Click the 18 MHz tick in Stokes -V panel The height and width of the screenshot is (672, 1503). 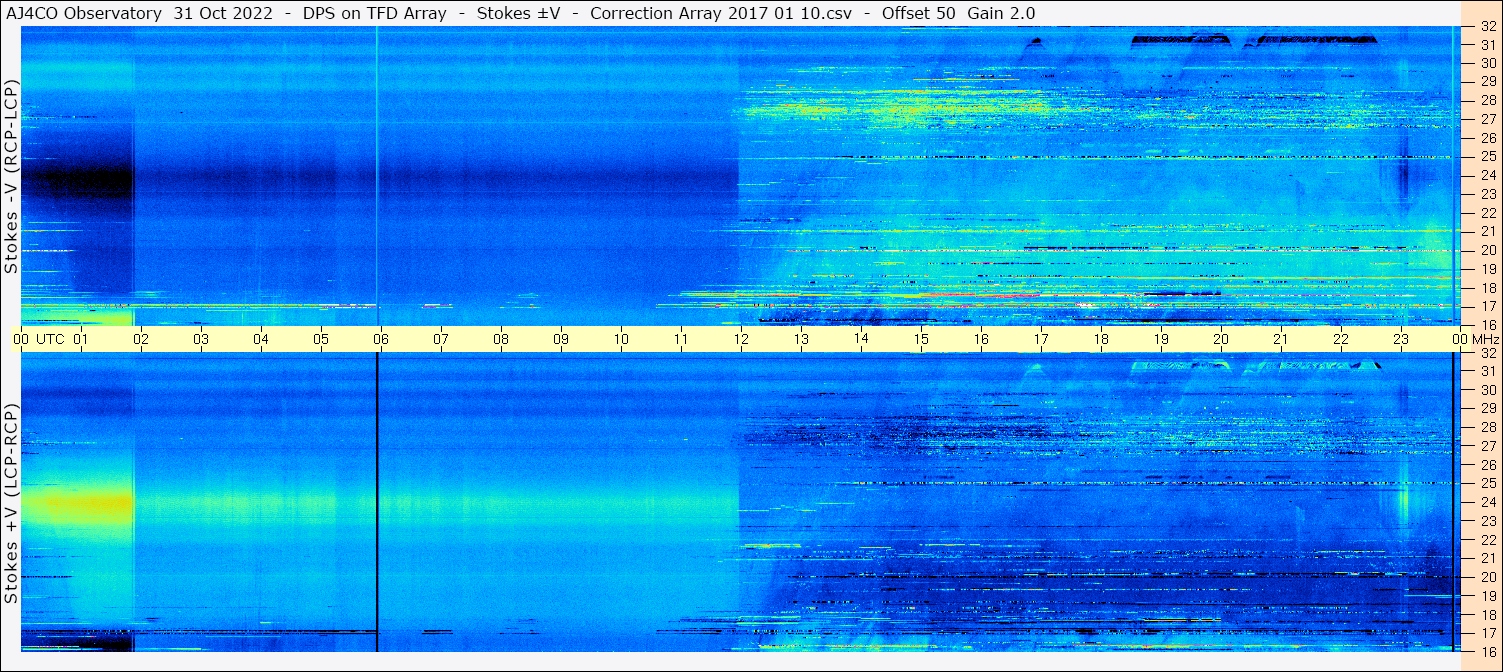[1487, 288]
